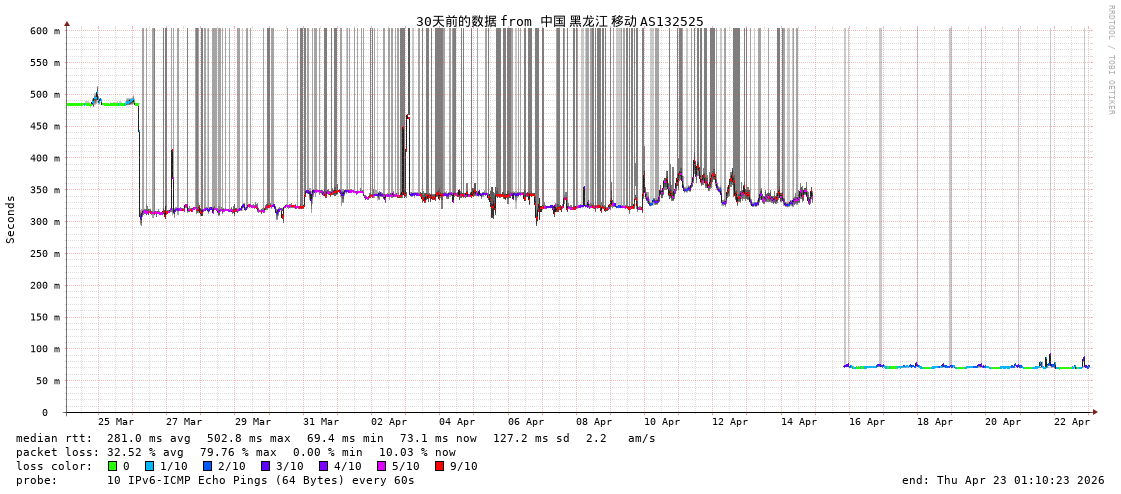Click the green 0 loss color swatch
Viewport: 1121px width, 494px height.
(x=113, y=466)
